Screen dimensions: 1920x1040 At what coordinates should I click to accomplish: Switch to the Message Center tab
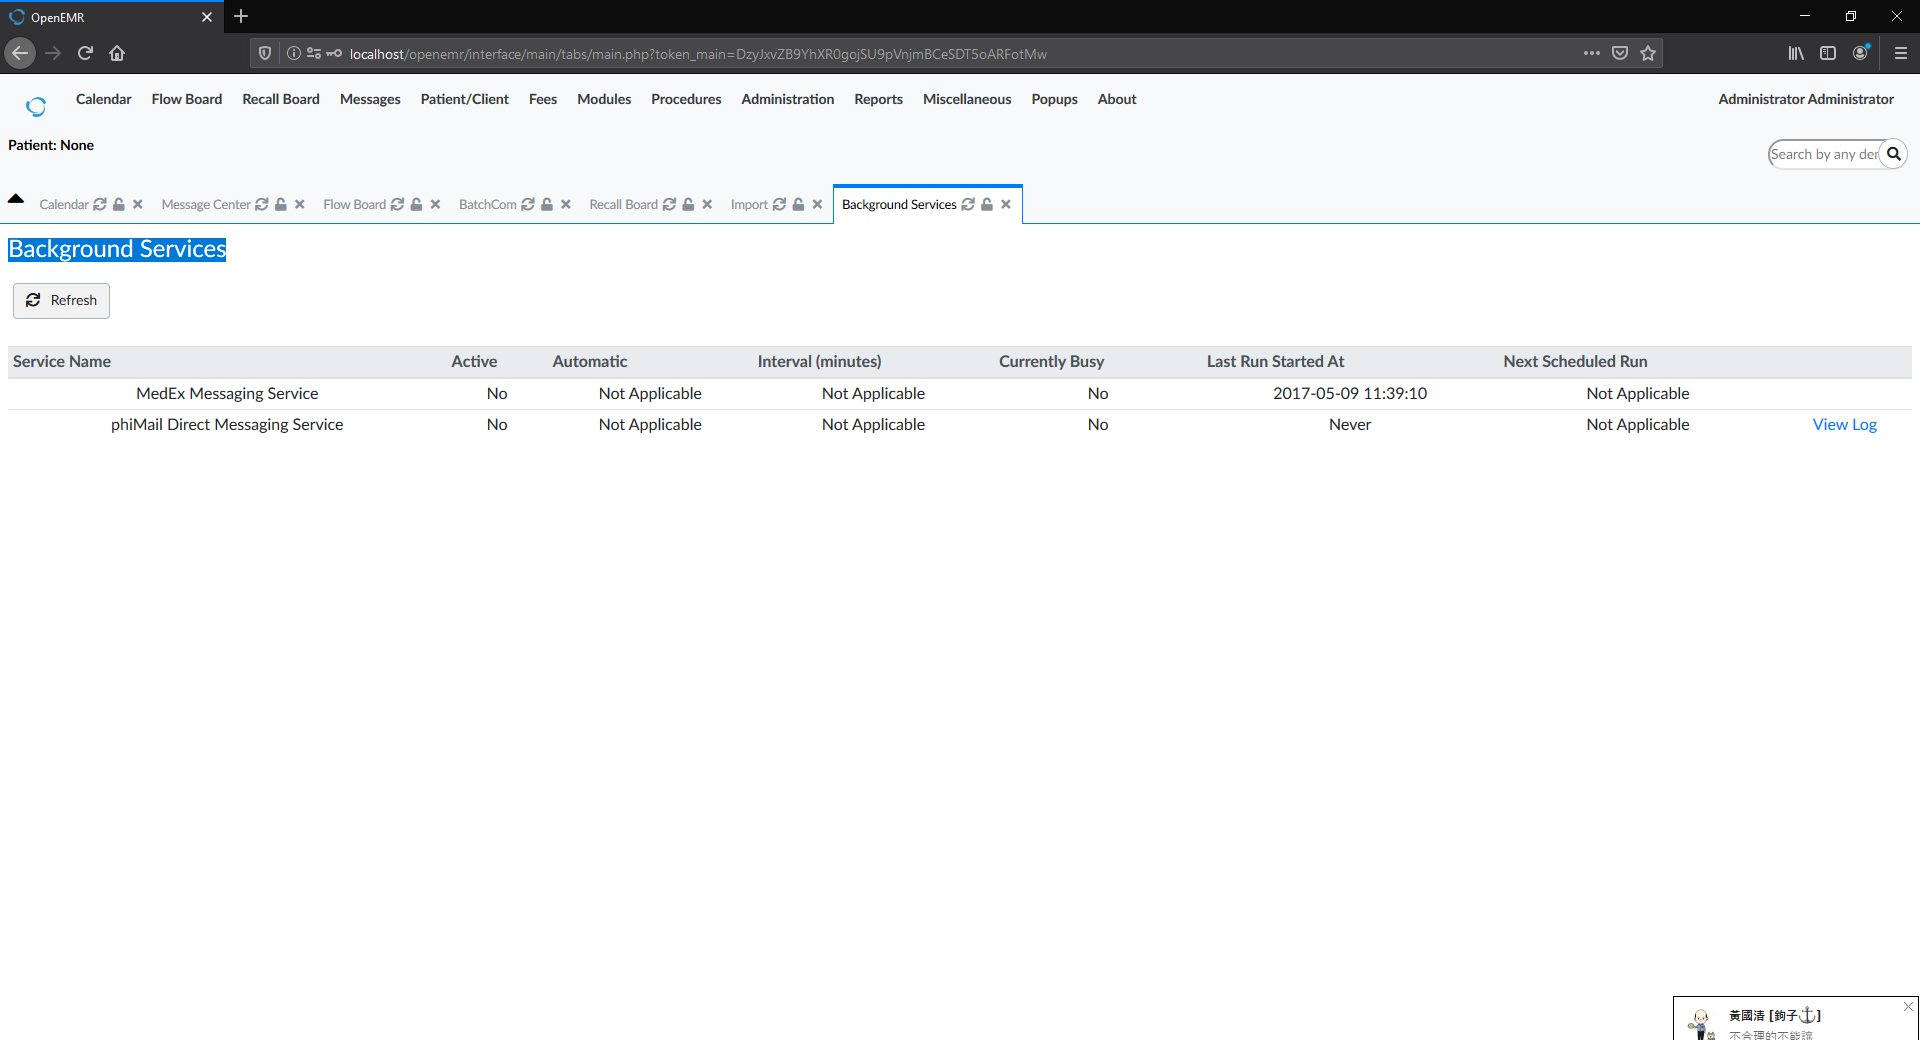tap(206, 204)
